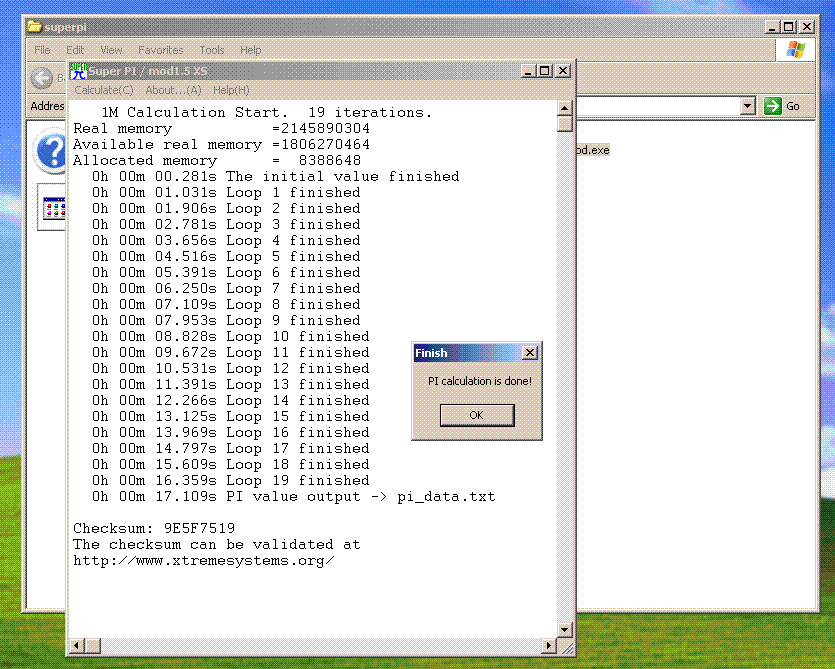835x669 pixels.
Task: Click the 'Loop 10 finished' line
Action: pos(231,337)
